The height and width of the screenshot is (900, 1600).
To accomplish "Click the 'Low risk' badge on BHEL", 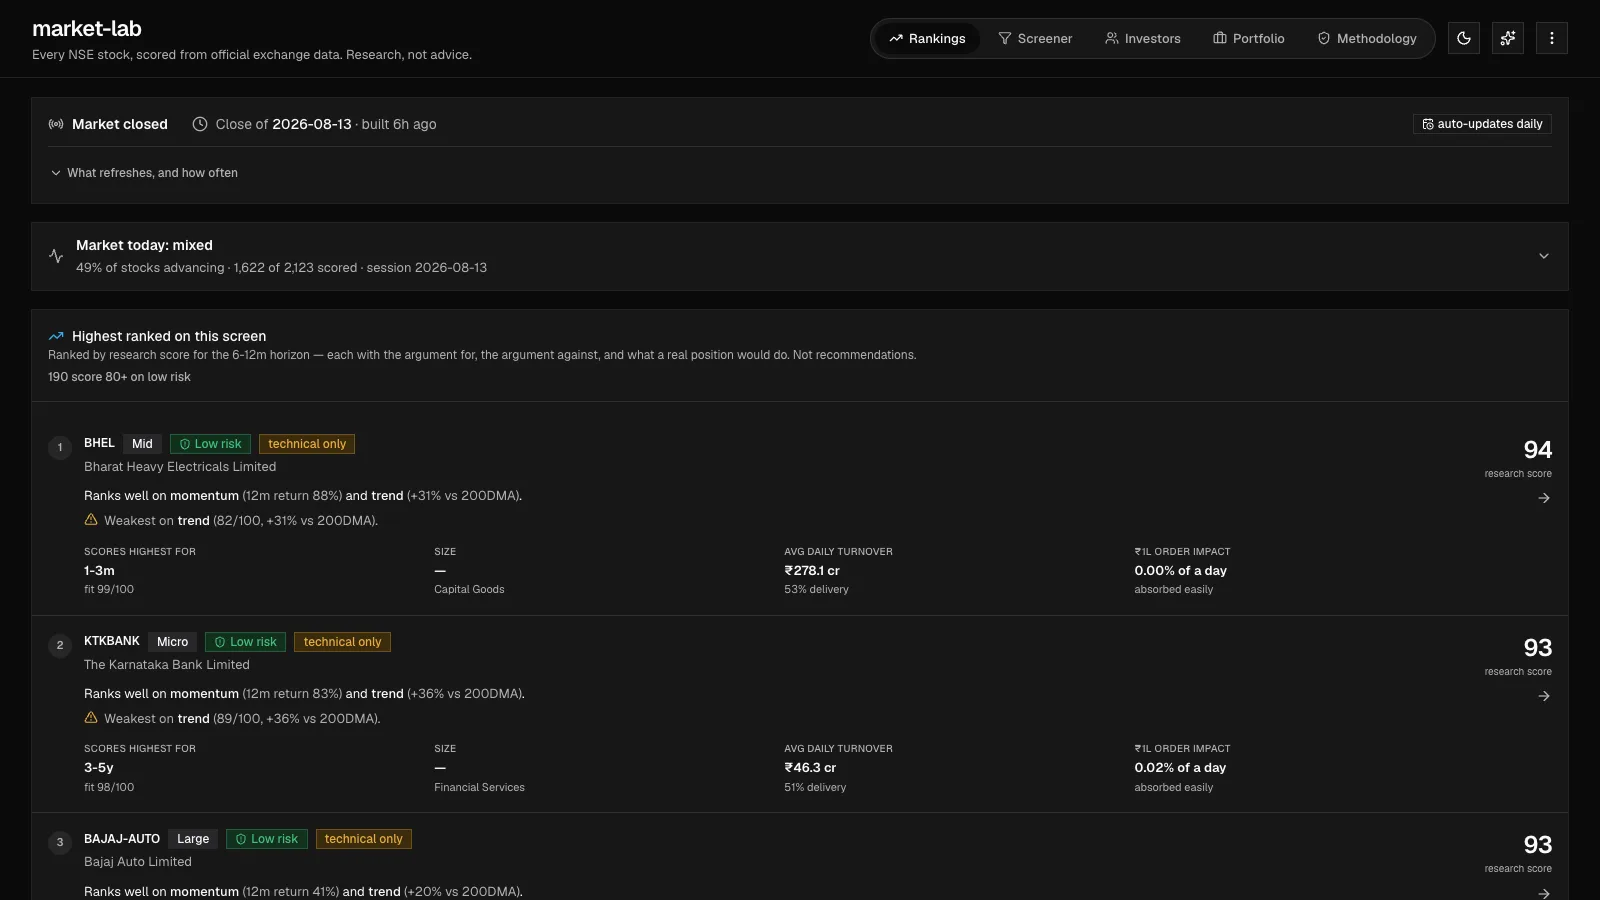I will click(210, 444).
